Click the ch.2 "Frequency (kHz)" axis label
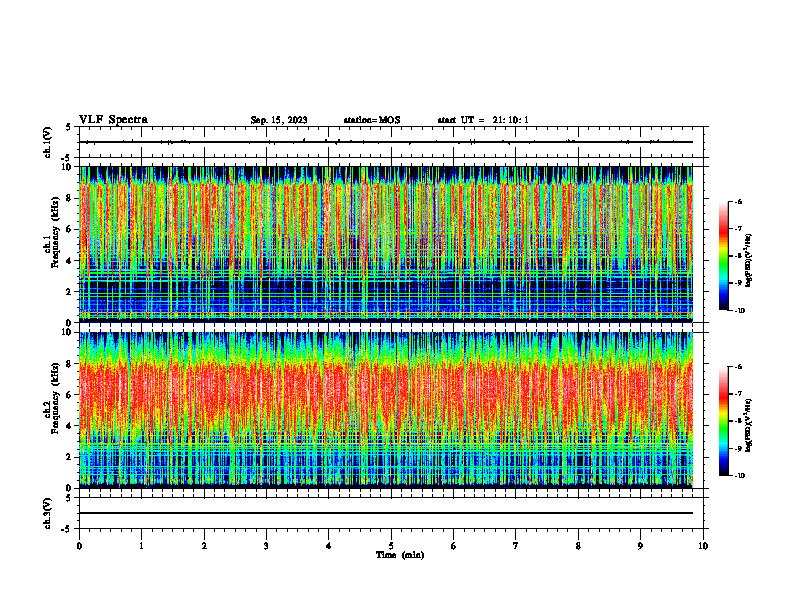792x612 pixels. 55,398
